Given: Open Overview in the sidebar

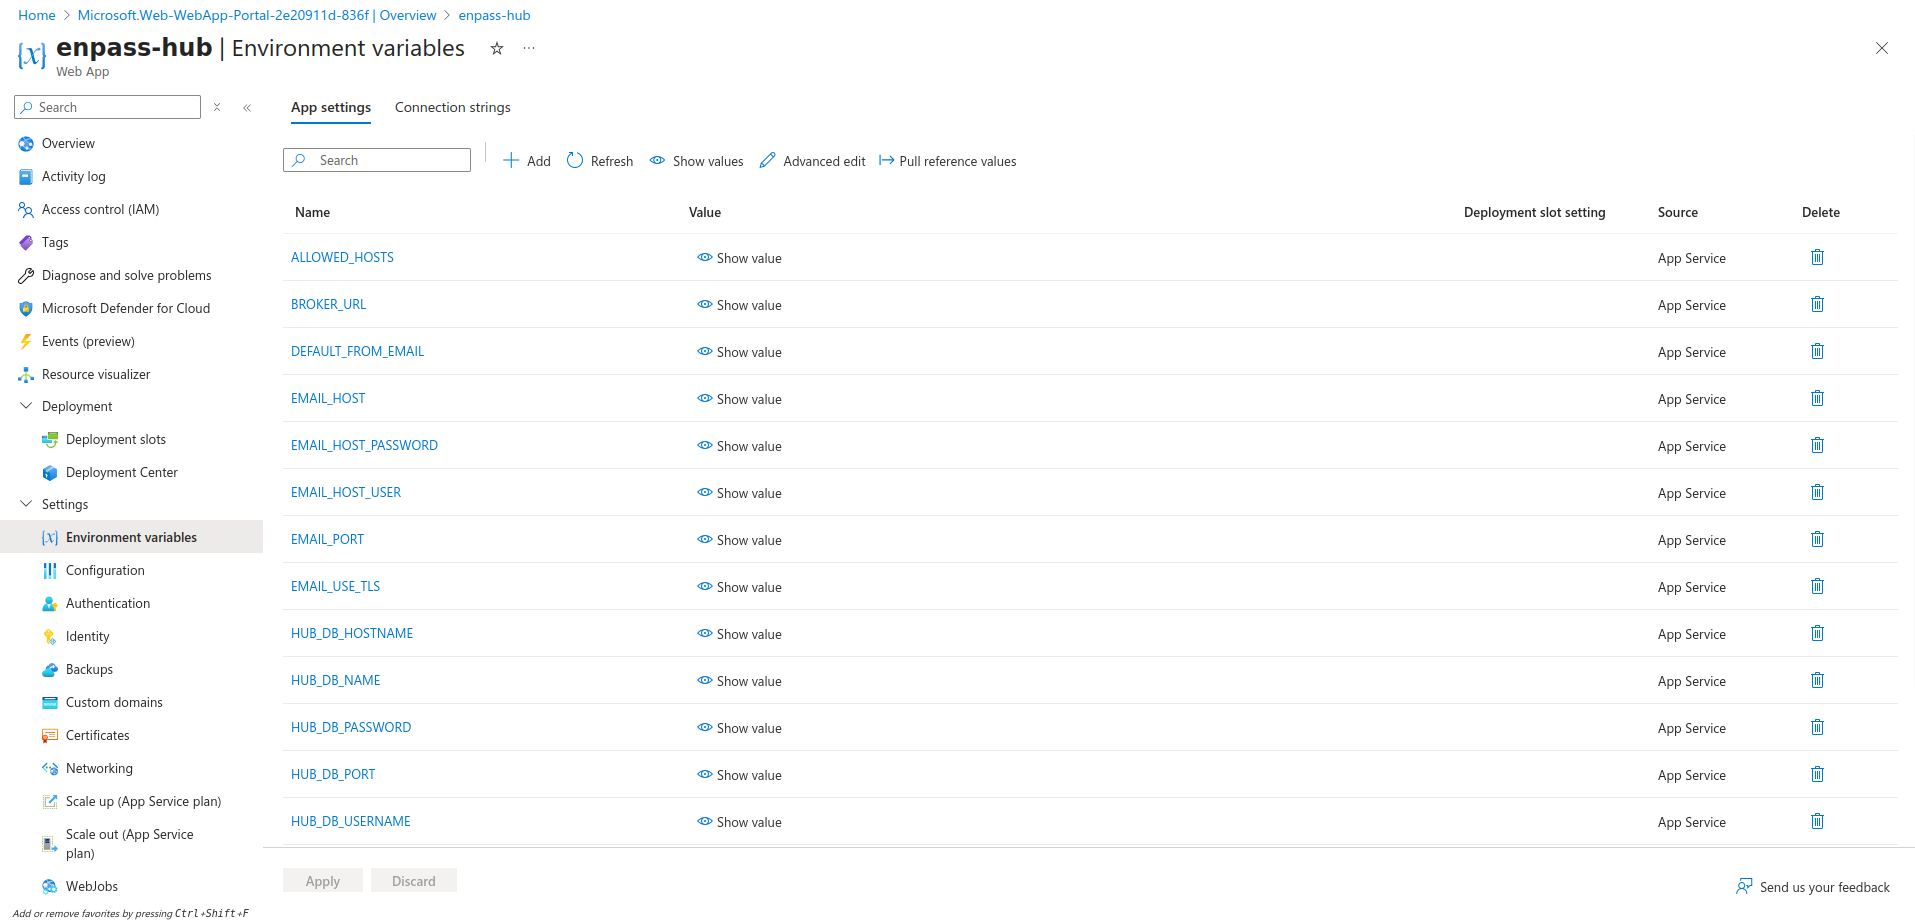Looking at the screenshot, I should 68,144.
